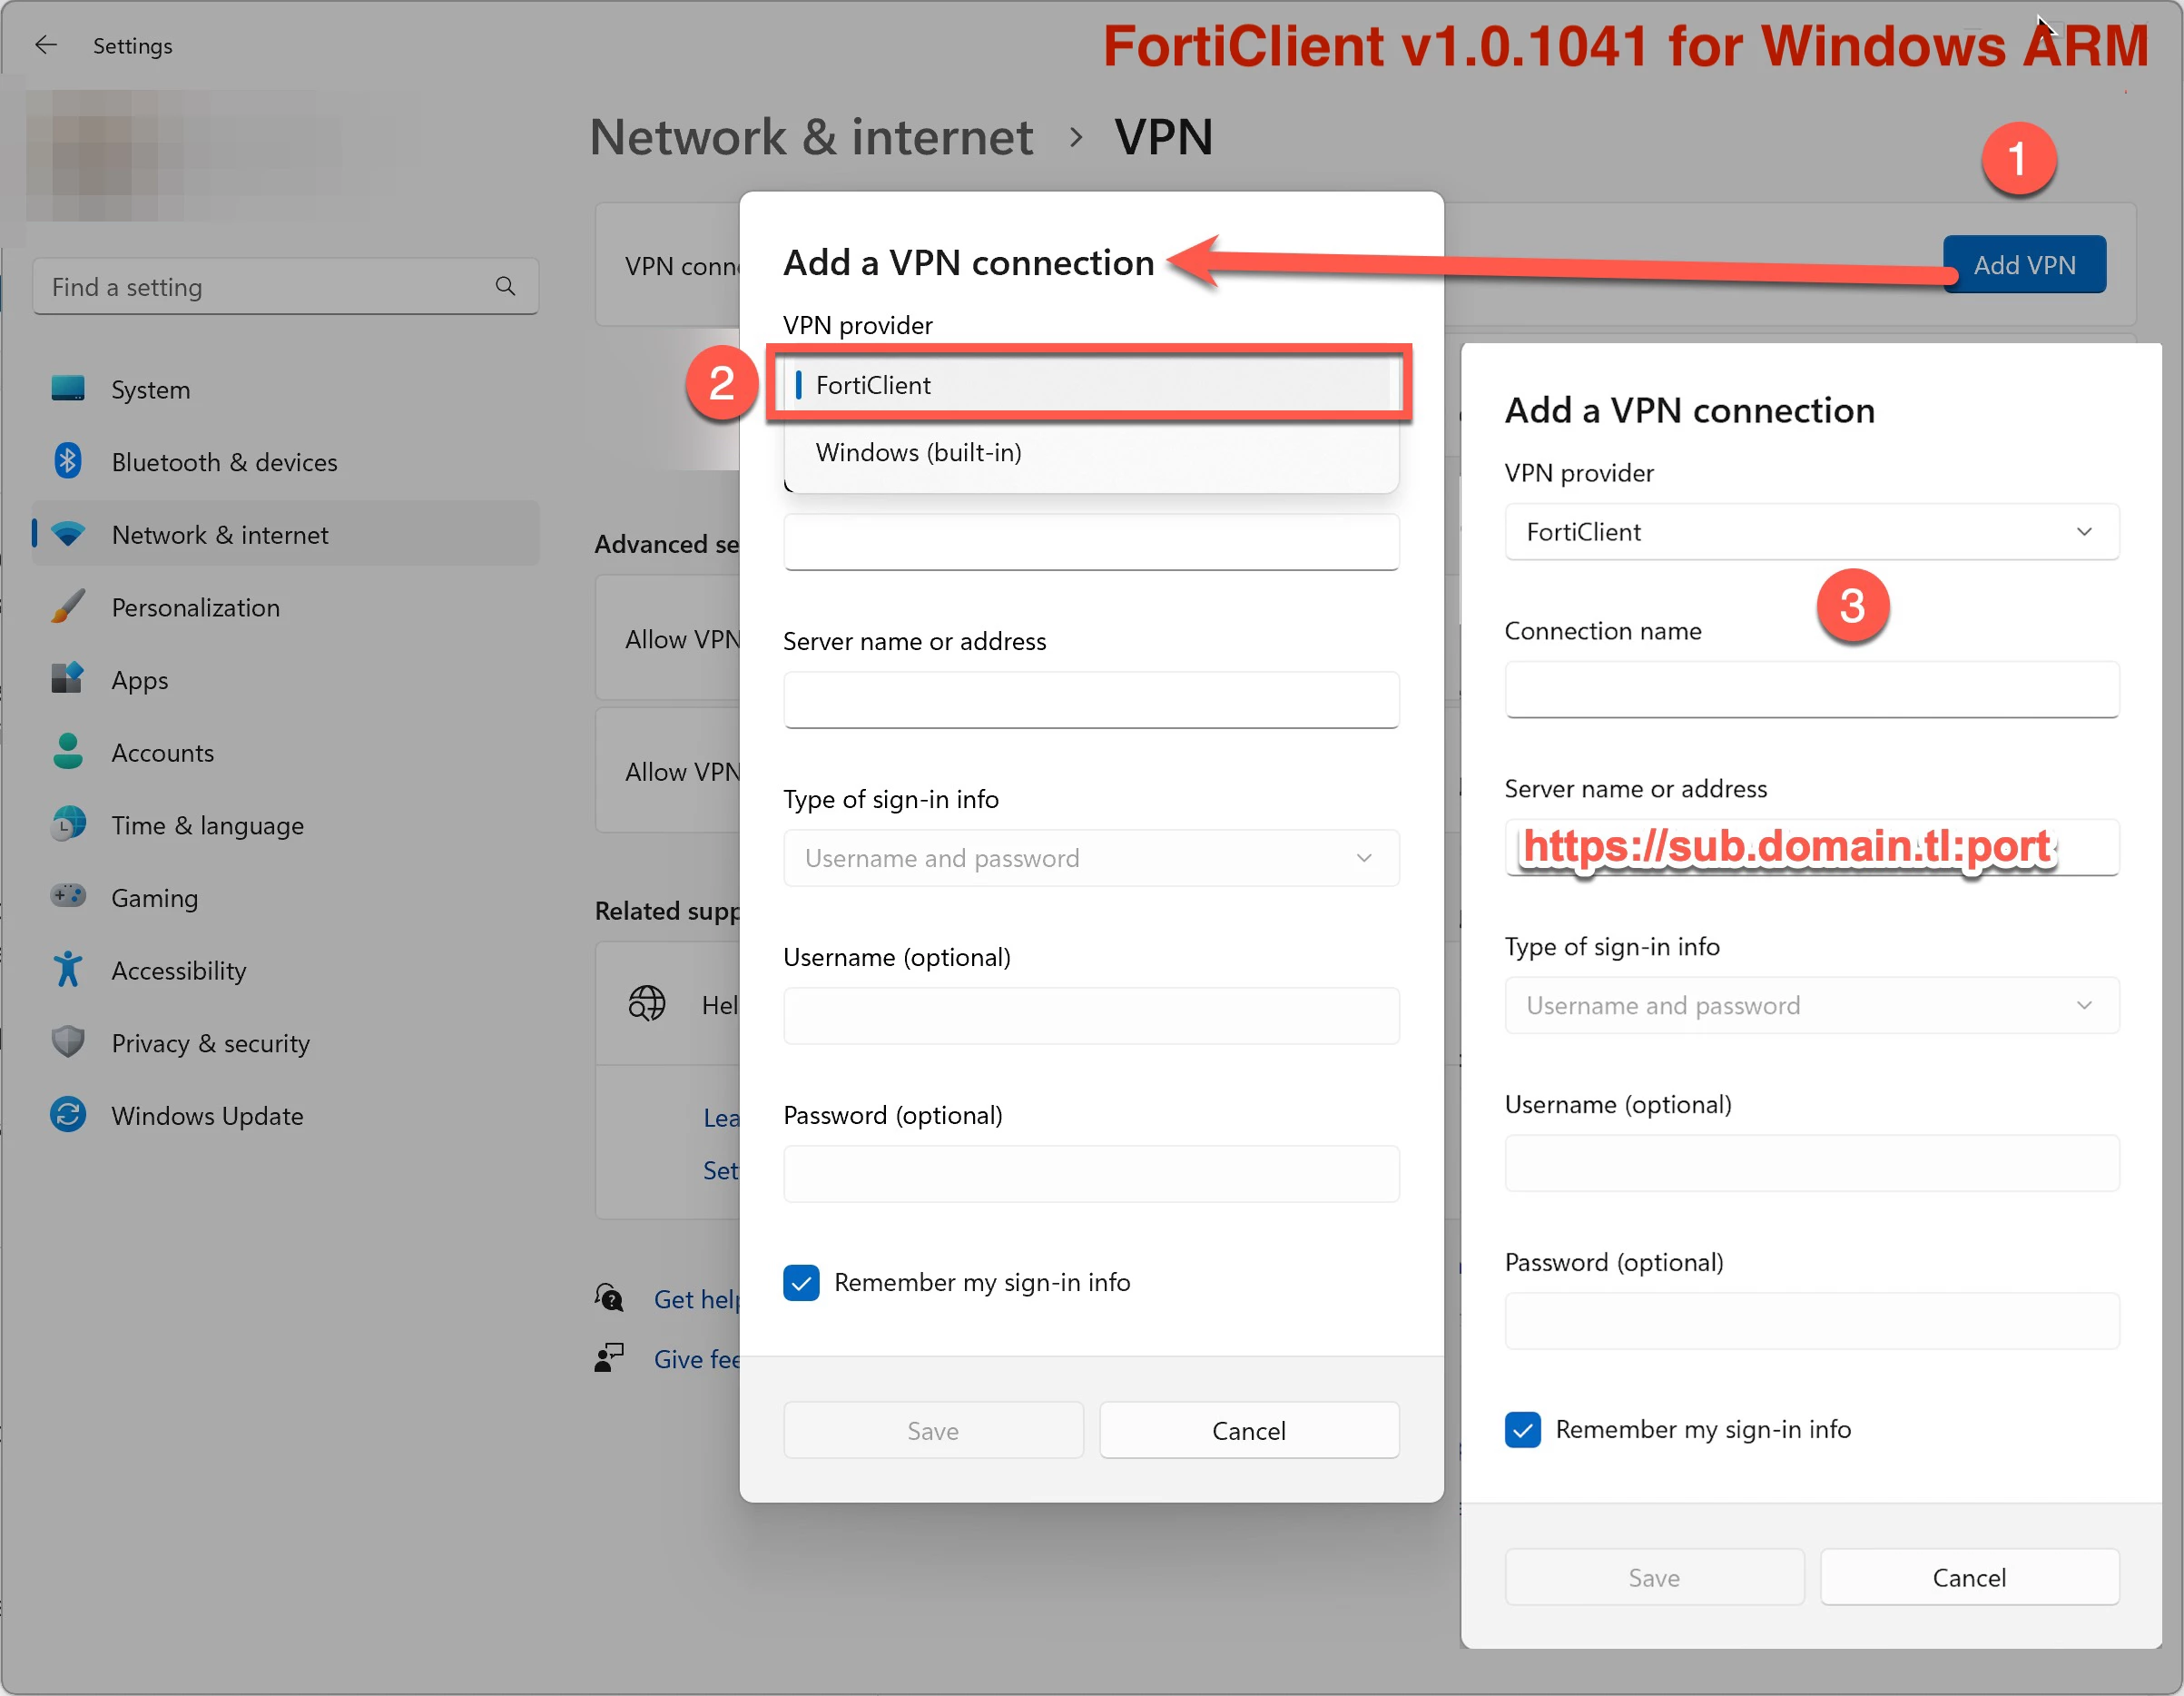Screen dimensions: 2184x1696
Task: Open Gaming settings category
Action: click(286, 897)
